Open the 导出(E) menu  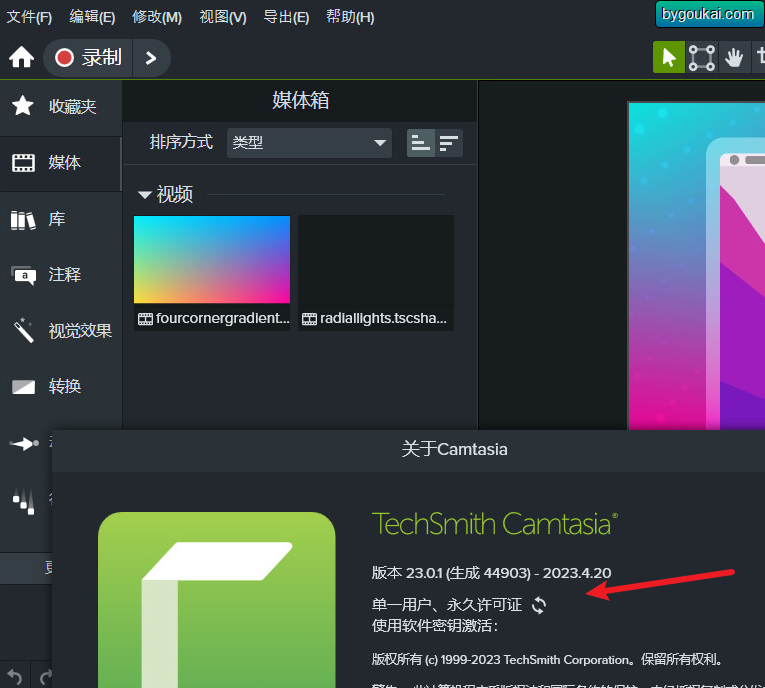click(x=286, y=17)
